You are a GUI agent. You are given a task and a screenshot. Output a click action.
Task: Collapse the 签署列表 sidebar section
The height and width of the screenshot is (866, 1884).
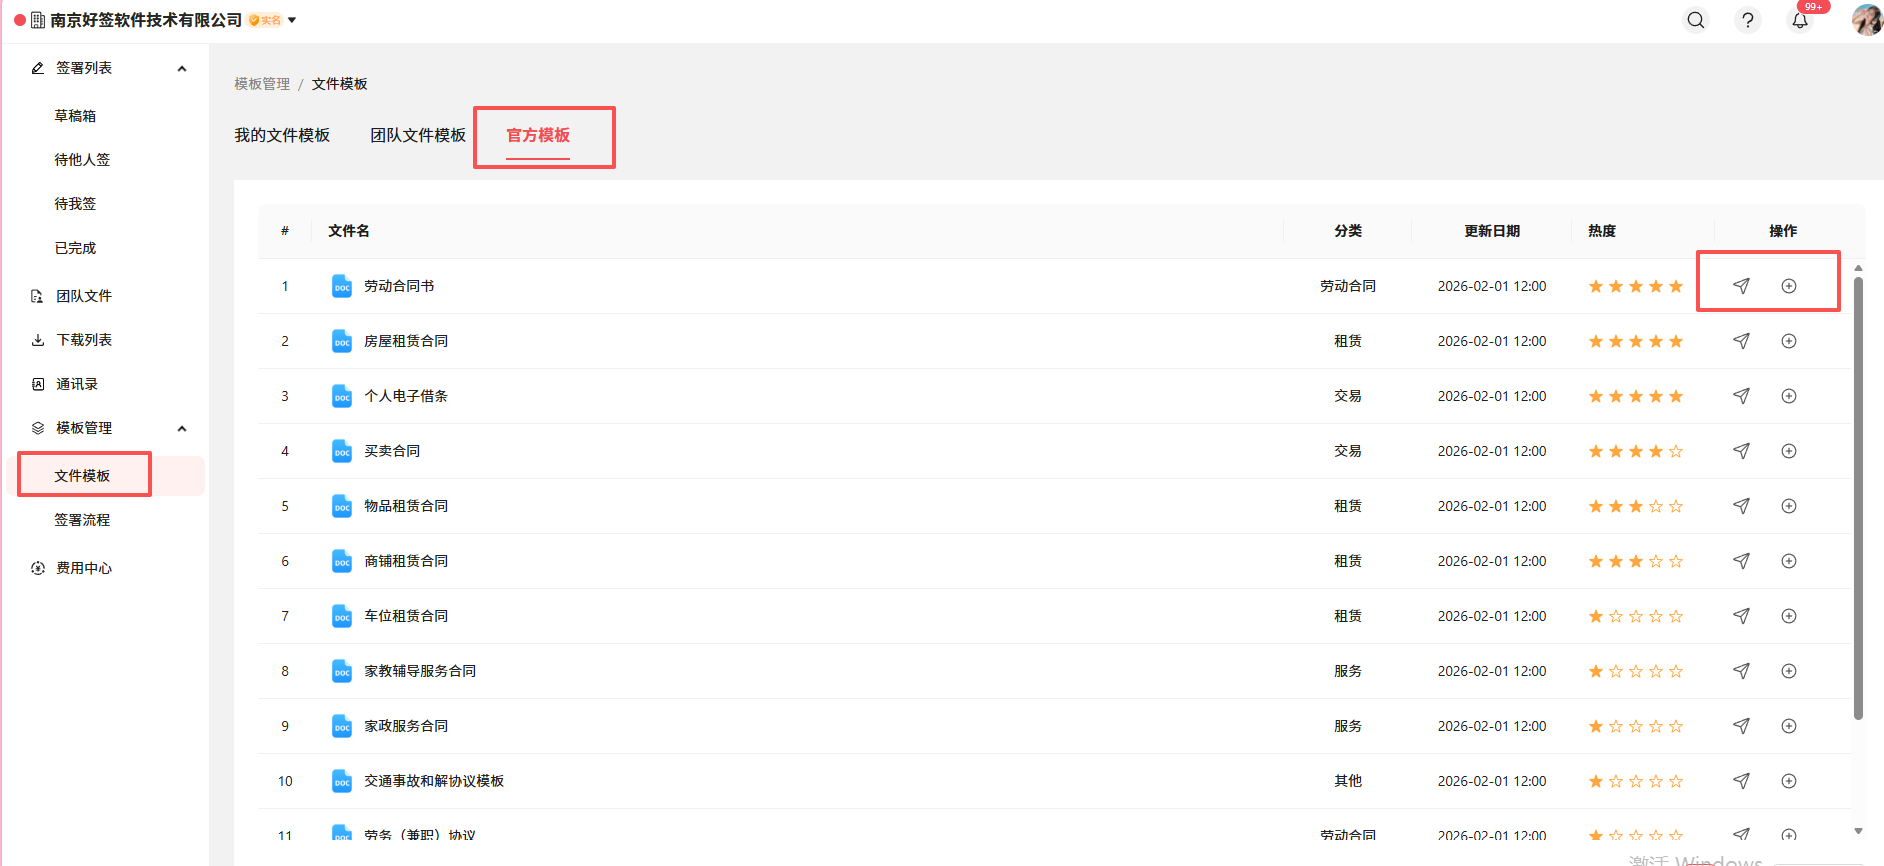tap(182, 69)
